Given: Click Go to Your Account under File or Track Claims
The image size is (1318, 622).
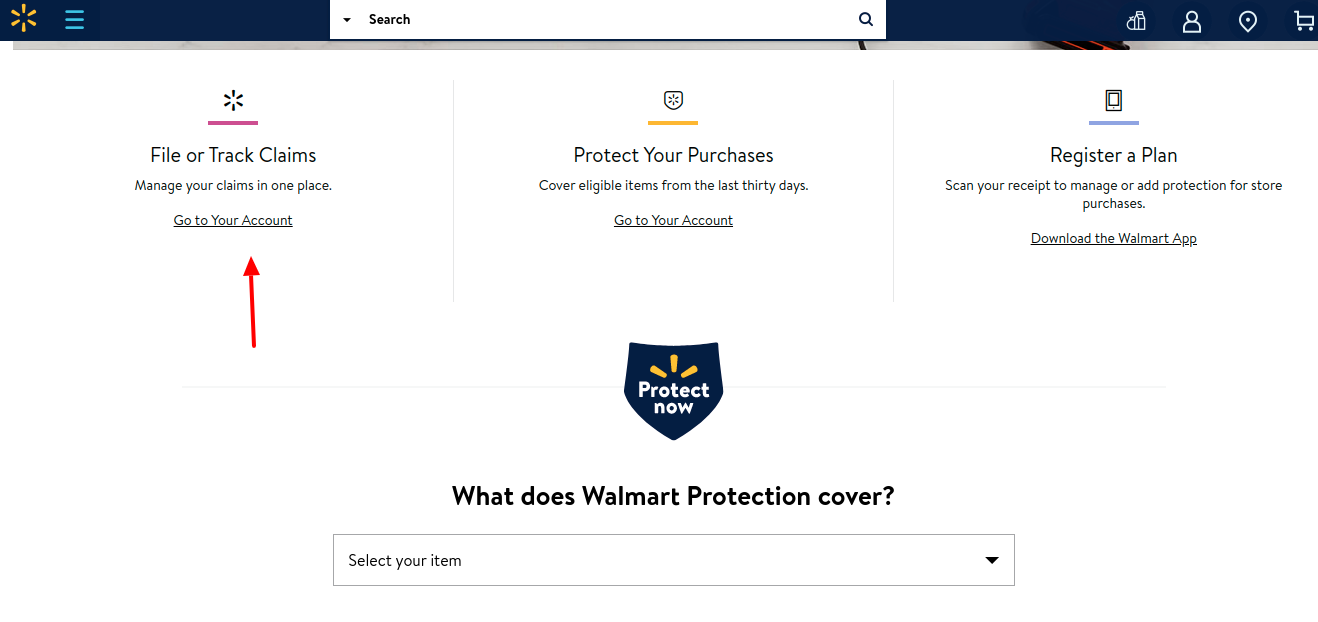Looking at the screenshot, I should coord(233,220).
